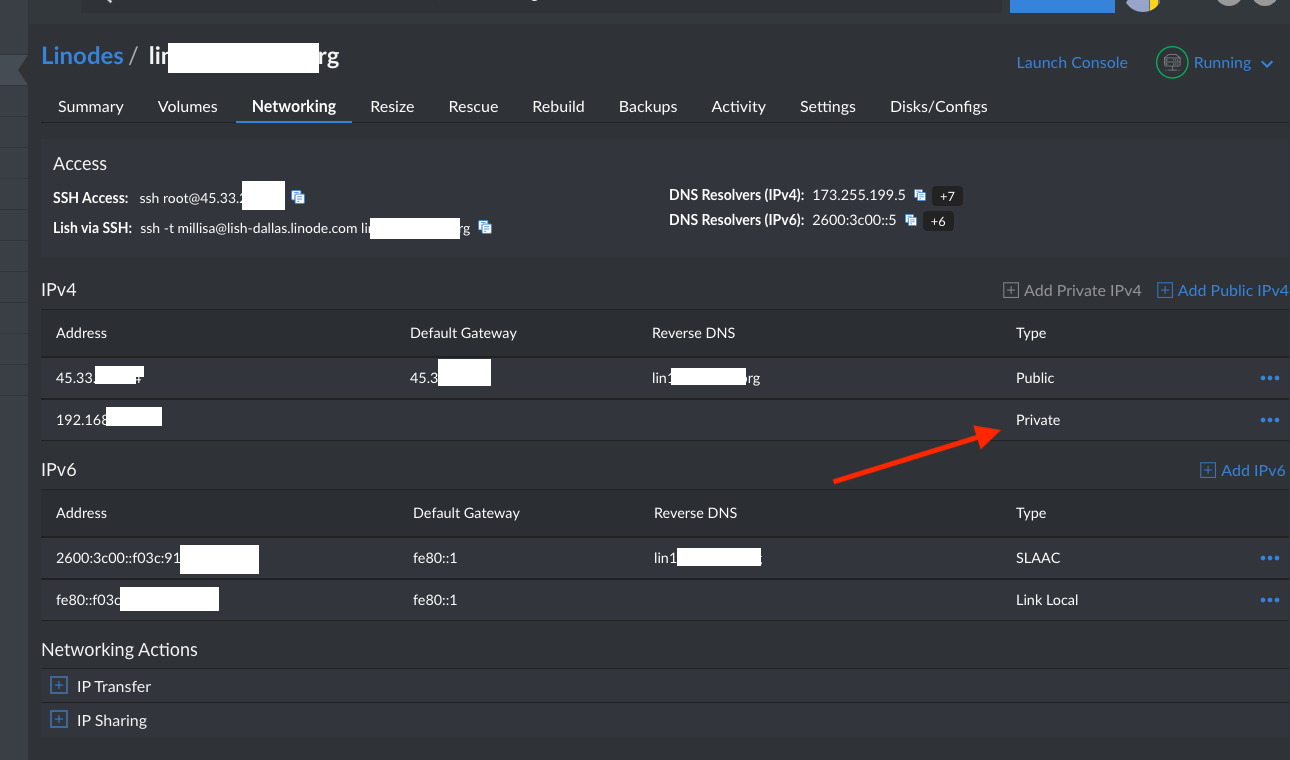Click the IPv6 Default Gateway column header
The width and height of the screenshot is (1290, 760).
click(466, 513)
